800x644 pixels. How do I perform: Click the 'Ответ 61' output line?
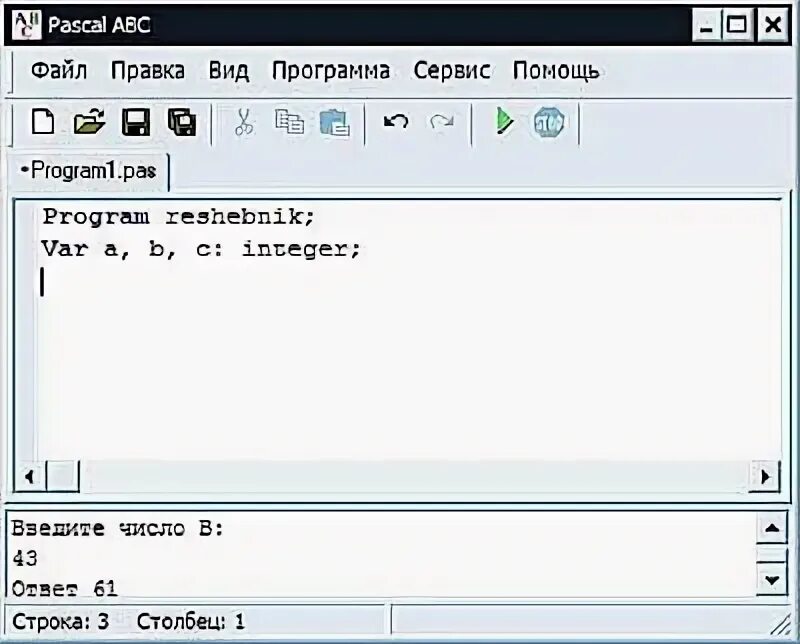64,589
